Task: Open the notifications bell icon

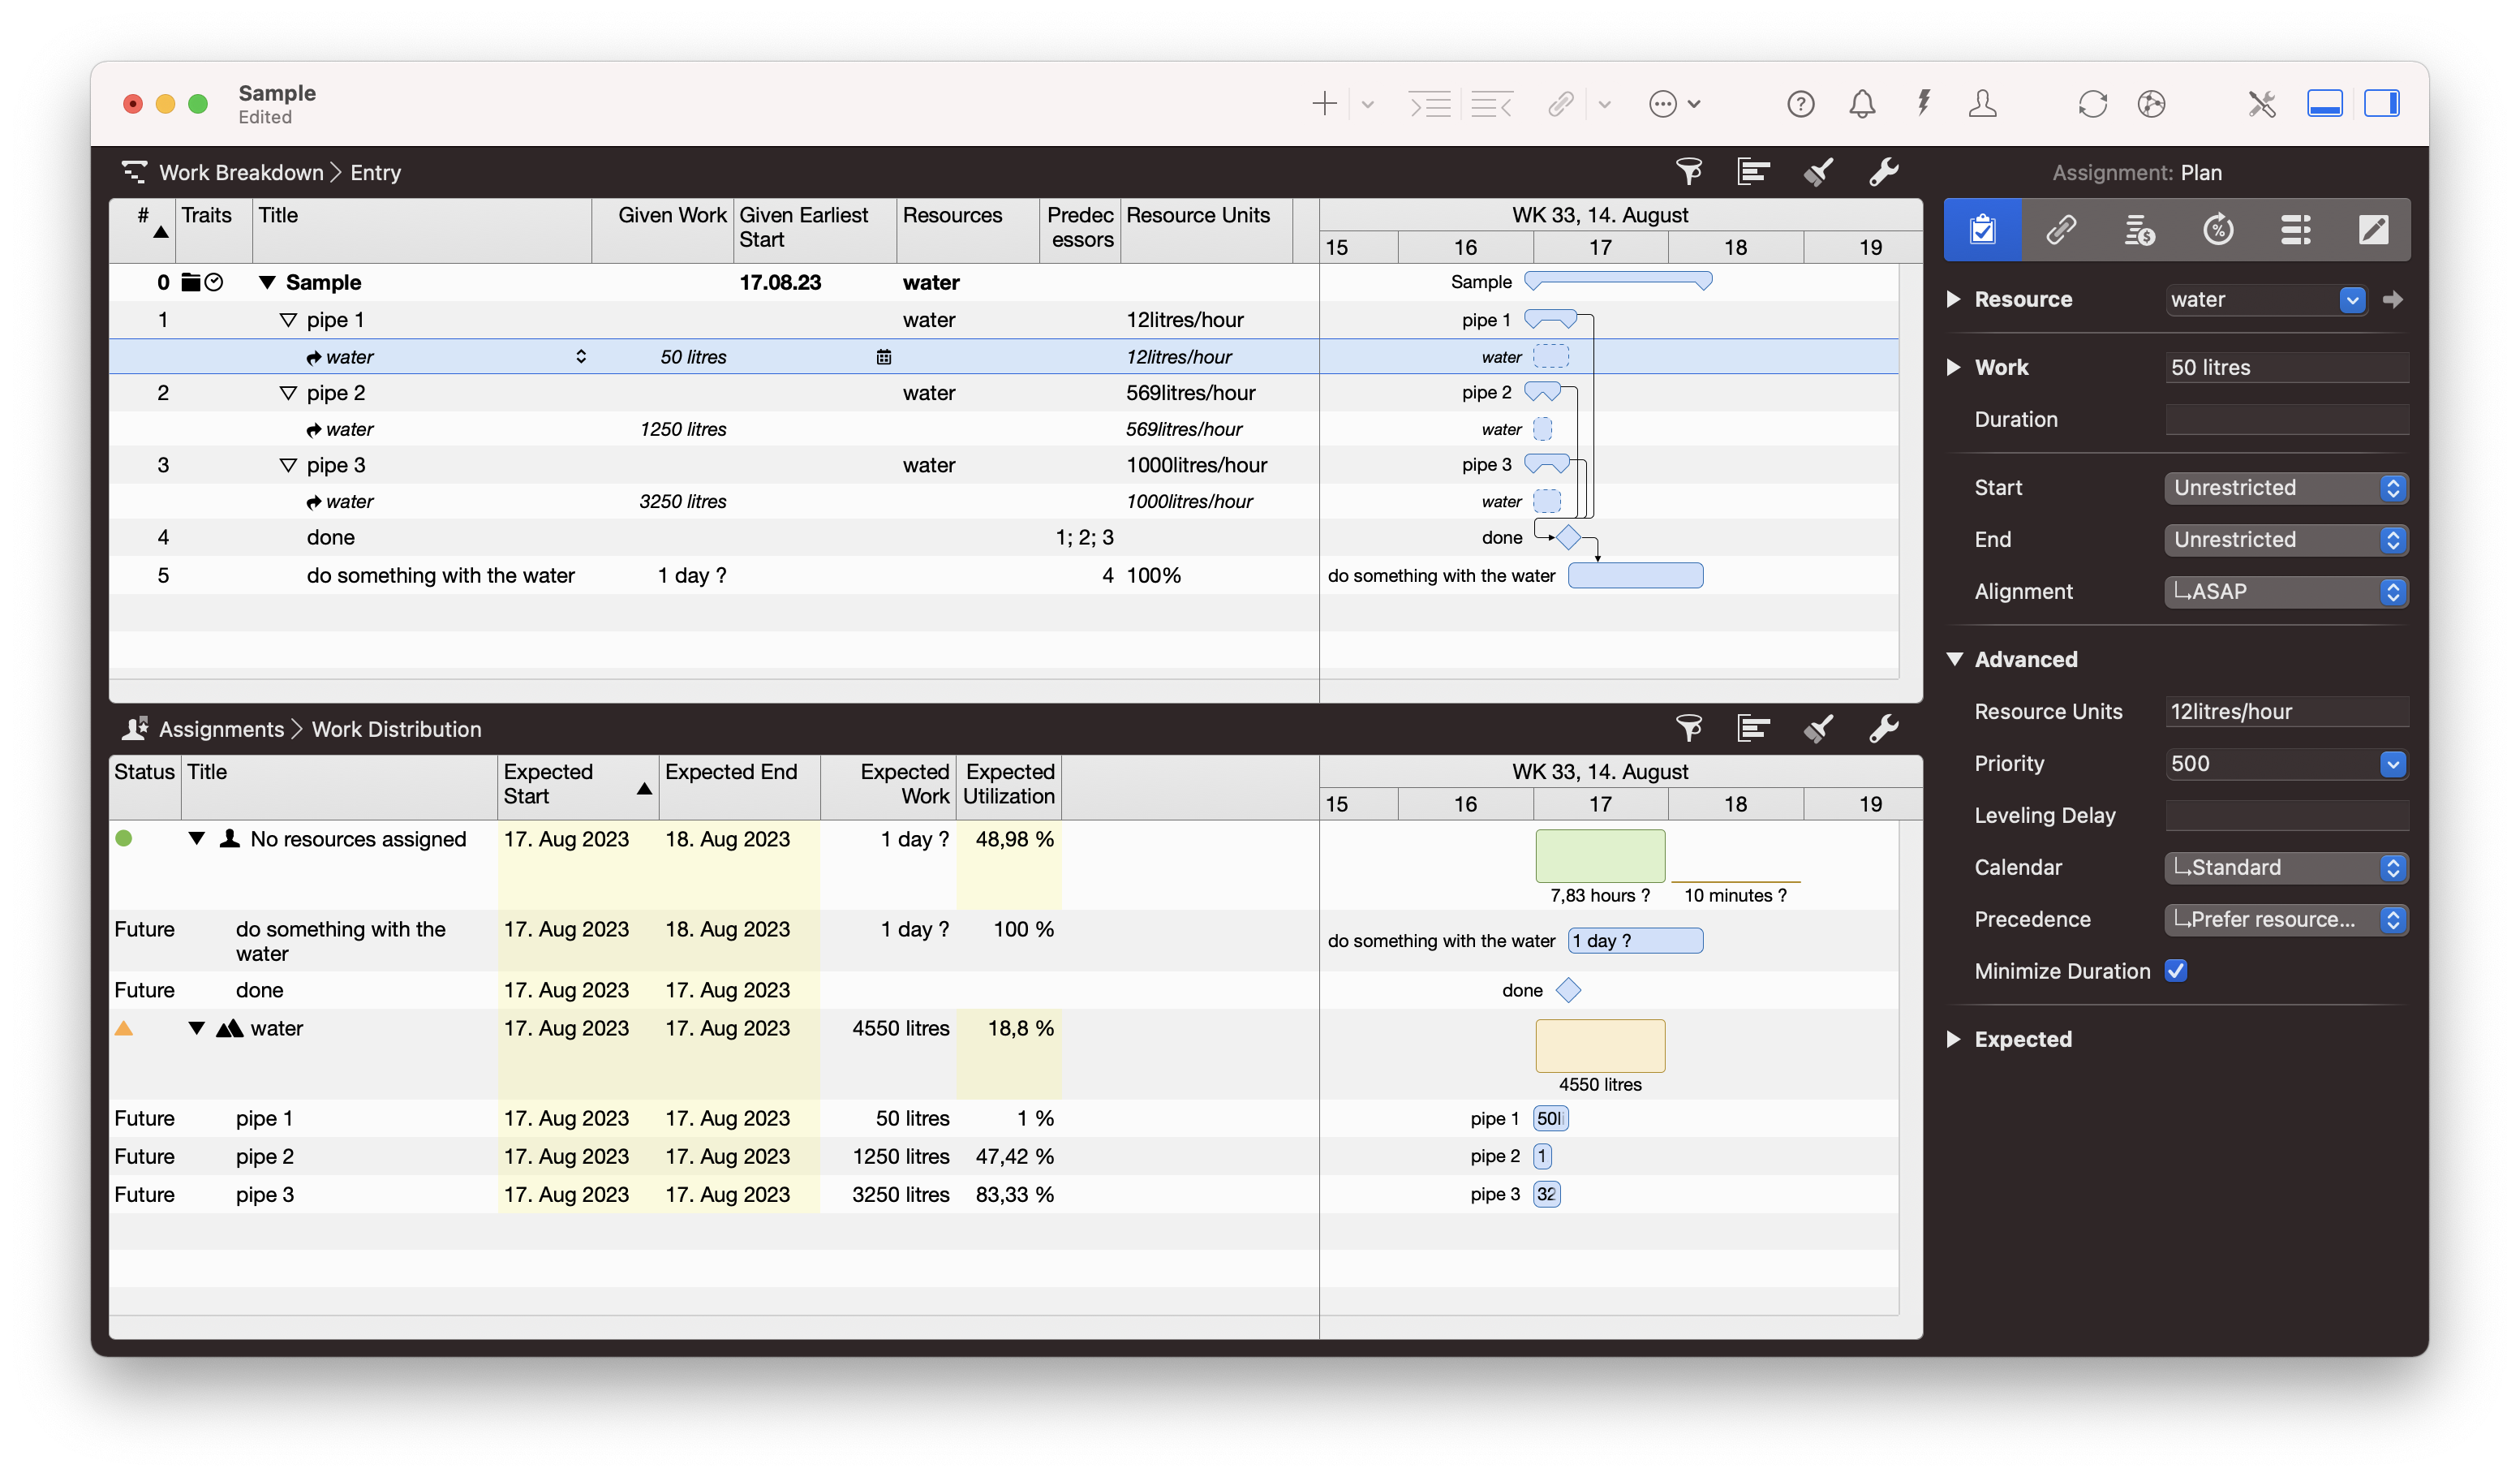Action: 1861,104
